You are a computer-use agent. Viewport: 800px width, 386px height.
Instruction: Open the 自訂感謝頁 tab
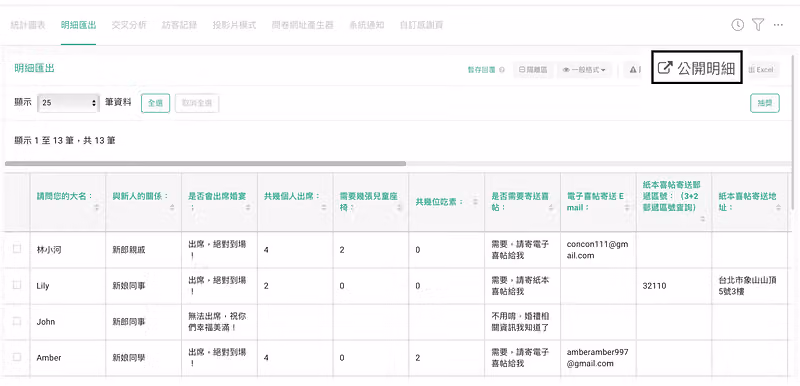click(x=421, y=24)
